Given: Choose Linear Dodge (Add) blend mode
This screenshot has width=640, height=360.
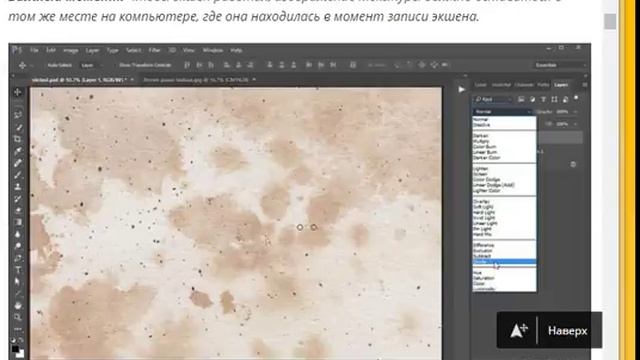Looking at the screenshot, I should tap(493, 185).
